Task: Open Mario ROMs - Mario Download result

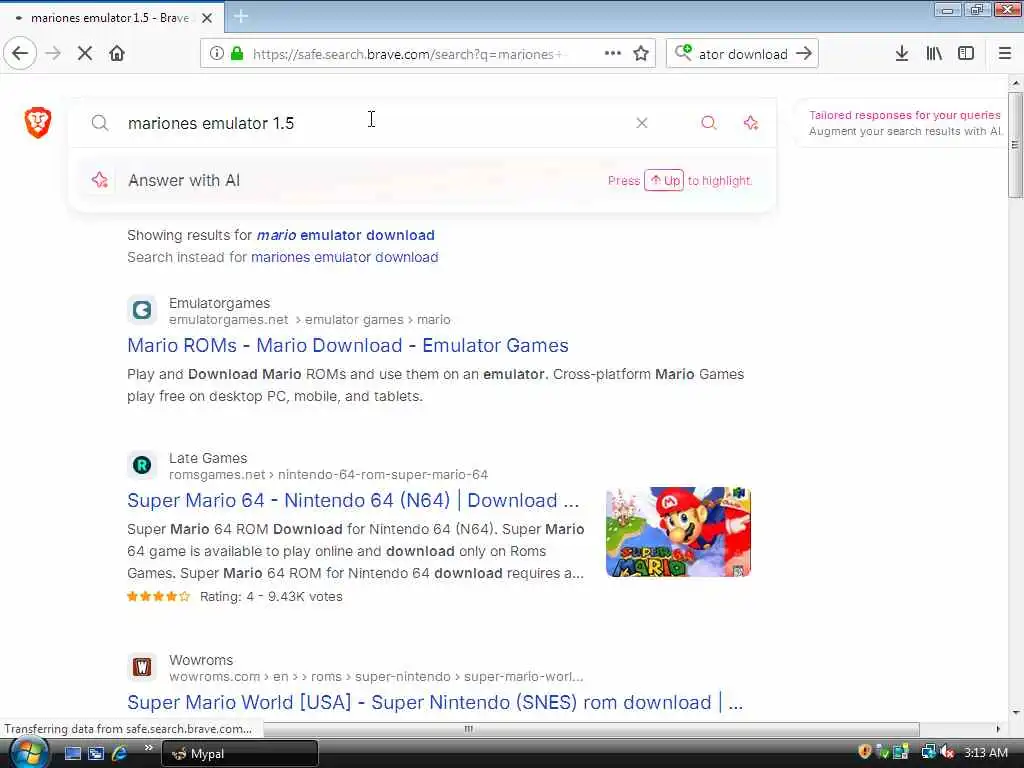Action: point(347,345)
